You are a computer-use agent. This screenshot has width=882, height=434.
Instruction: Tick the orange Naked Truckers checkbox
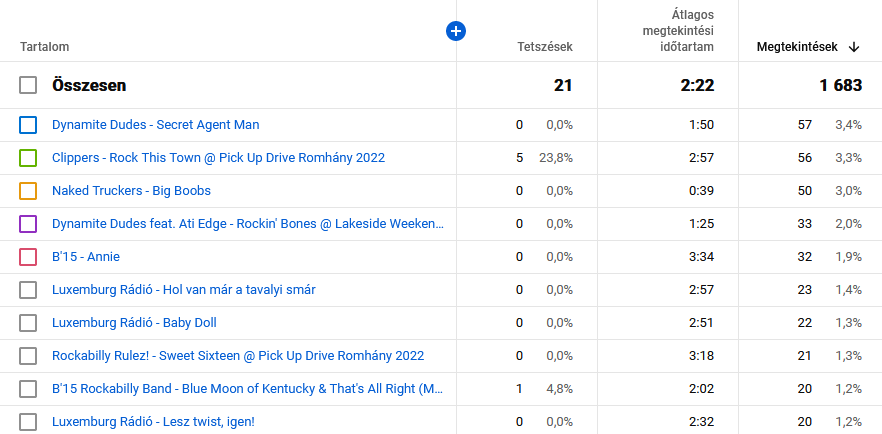[28, 191]
